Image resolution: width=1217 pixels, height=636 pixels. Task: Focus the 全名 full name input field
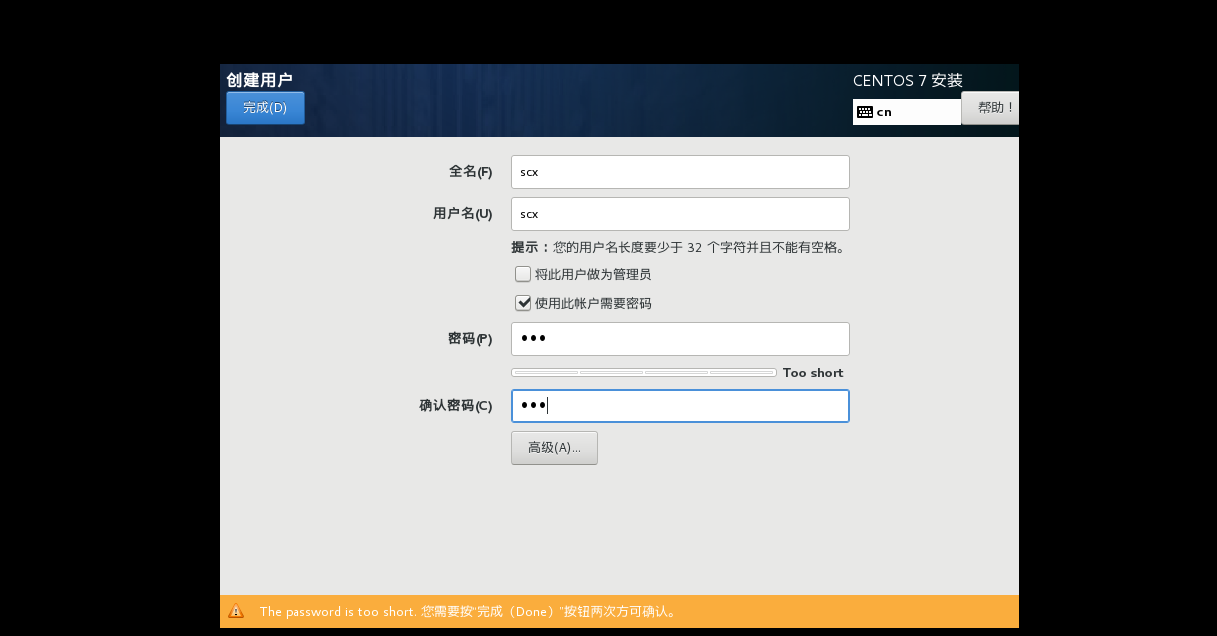pyautogui.click(x=680, y=172)
